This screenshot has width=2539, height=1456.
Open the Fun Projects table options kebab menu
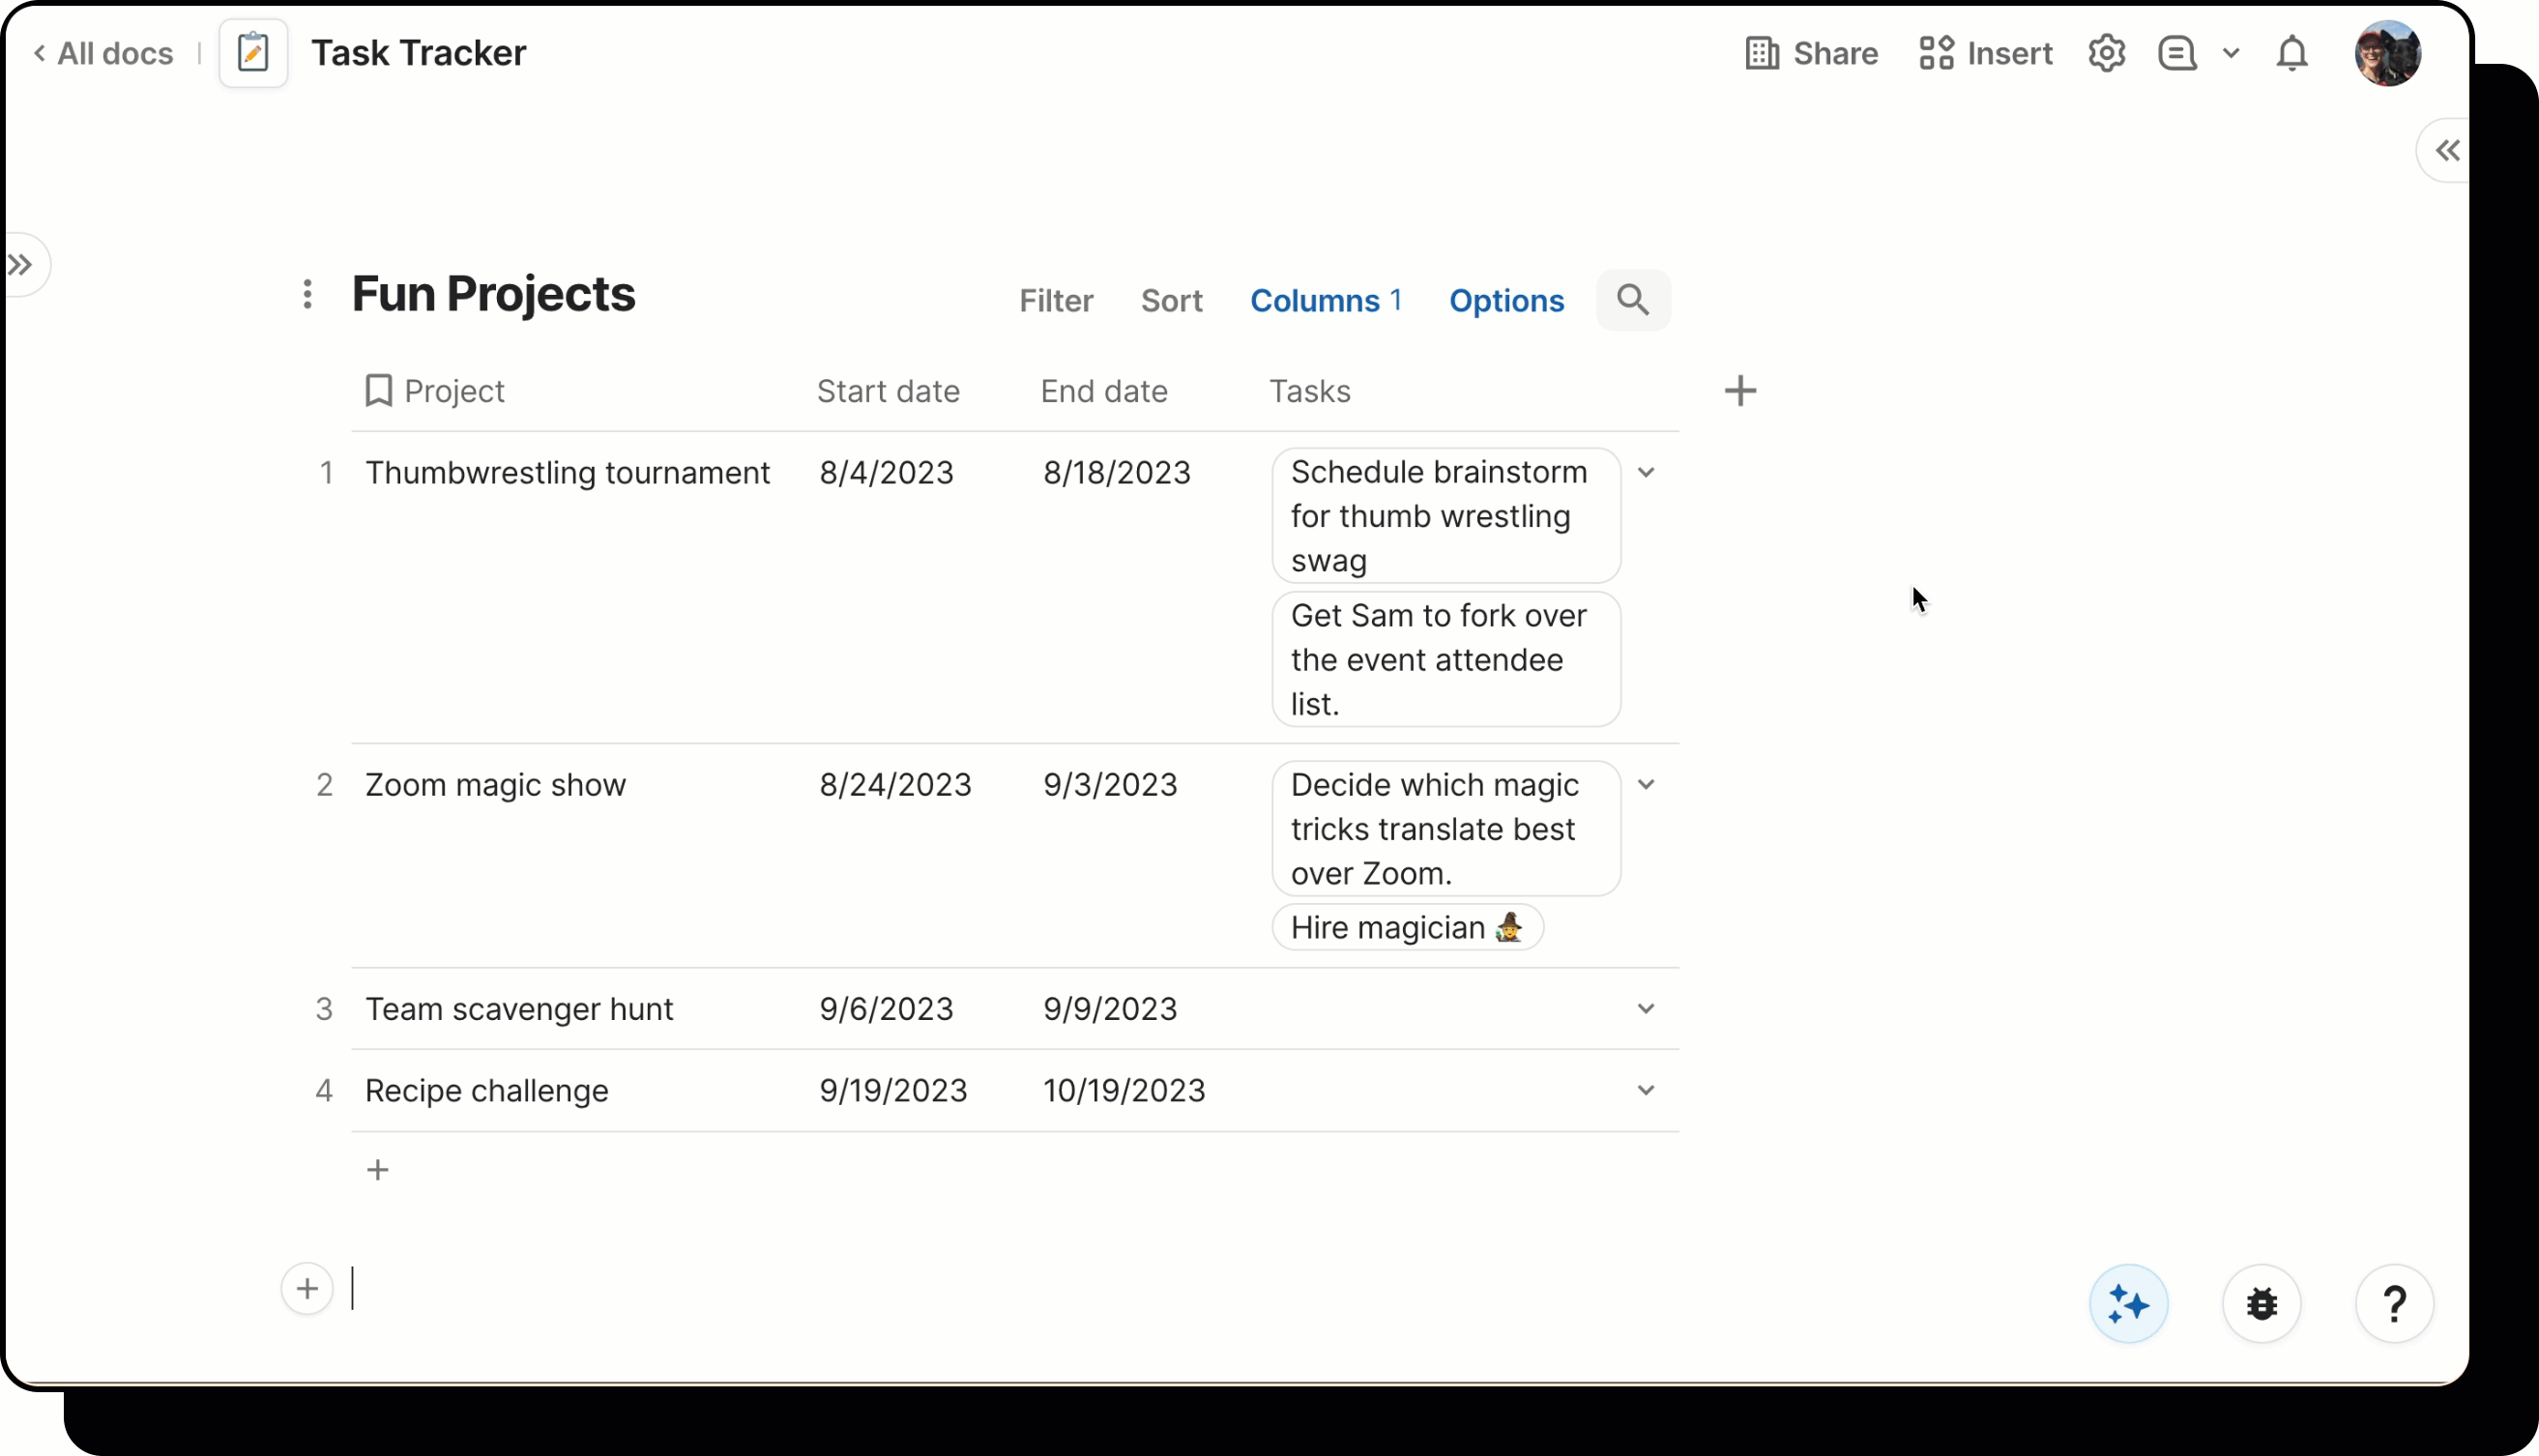(308, 294)
